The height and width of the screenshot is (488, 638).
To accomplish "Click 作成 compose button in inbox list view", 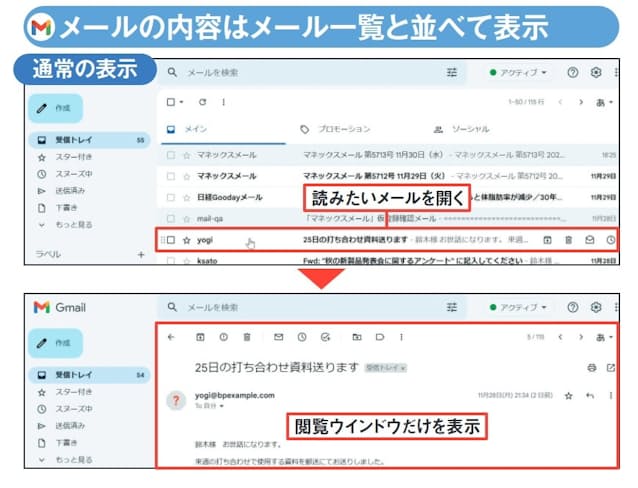I will pos(55,108).
